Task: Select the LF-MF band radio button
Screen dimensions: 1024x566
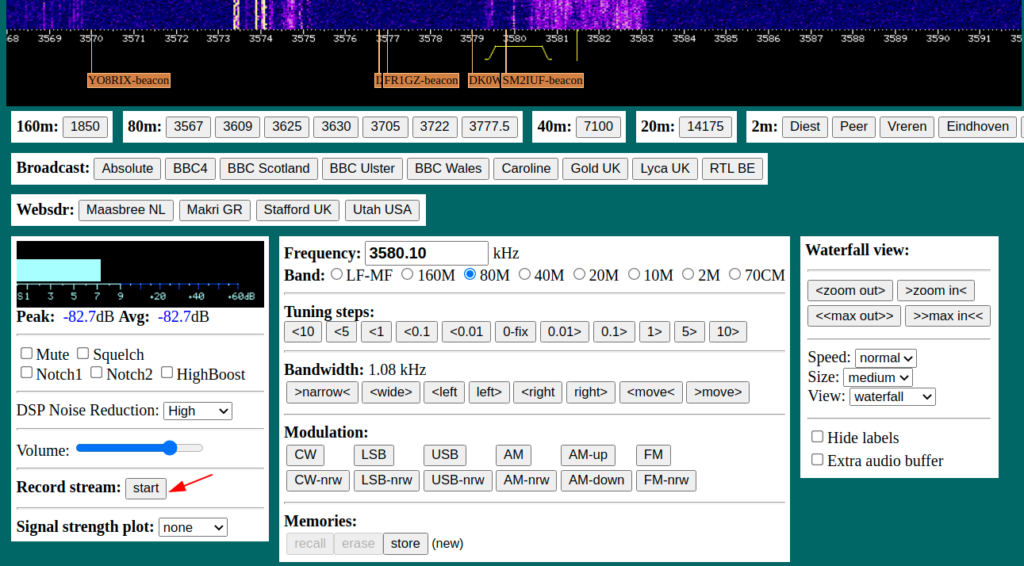Action: pyautogui.click(x=336, y=274)
